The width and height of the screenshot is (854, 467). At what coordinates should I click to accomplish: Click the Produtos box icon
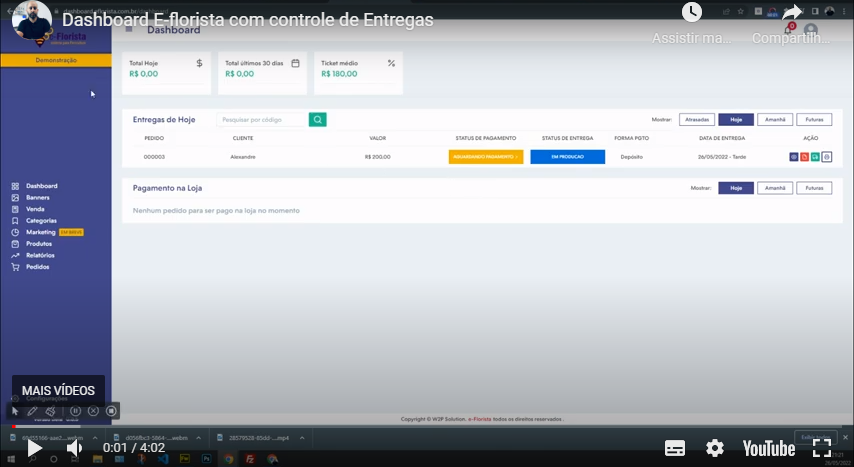(x=15, y=244)
